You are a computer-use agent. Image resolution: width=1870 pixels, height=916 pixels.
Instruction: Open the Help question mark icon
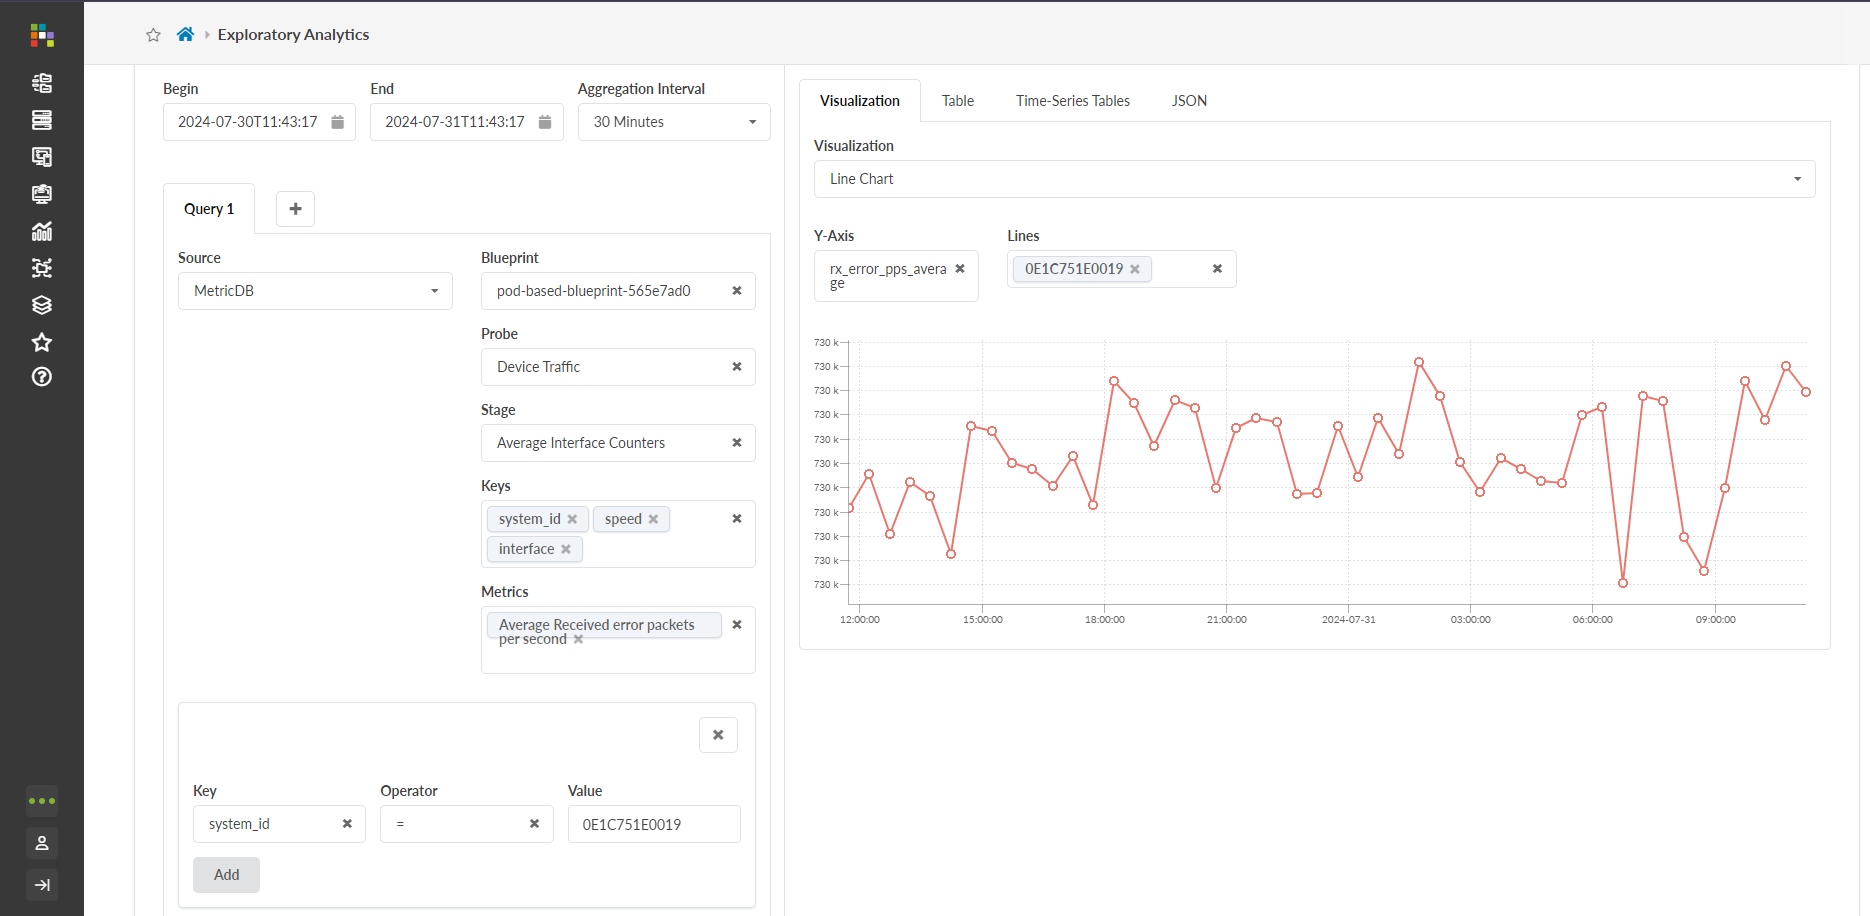pos(42,377)
